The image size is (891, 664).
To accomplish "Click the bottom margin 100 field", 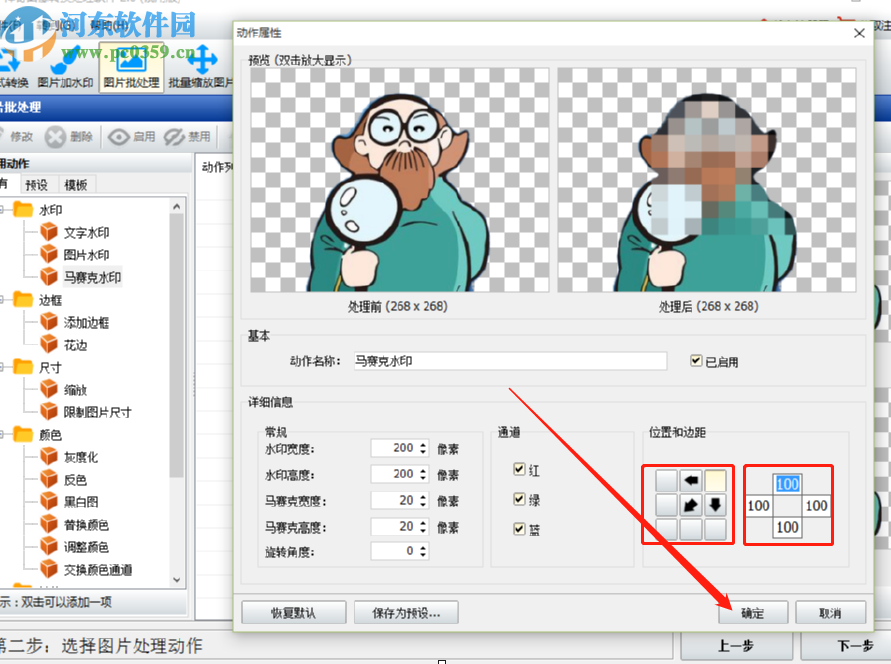I will click(788, 527).
